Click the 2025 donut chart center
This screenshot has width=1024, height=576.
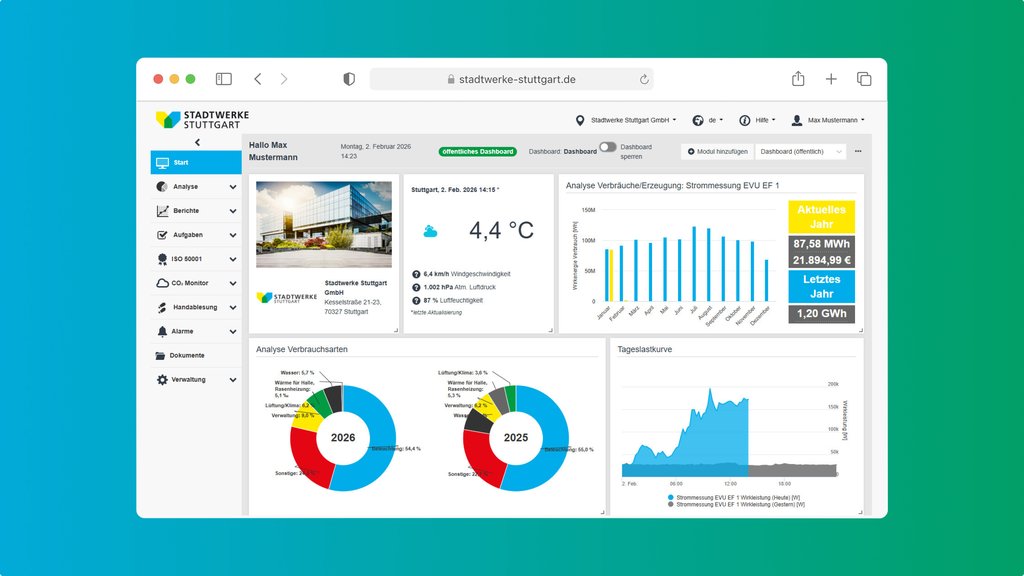point(516,438)
